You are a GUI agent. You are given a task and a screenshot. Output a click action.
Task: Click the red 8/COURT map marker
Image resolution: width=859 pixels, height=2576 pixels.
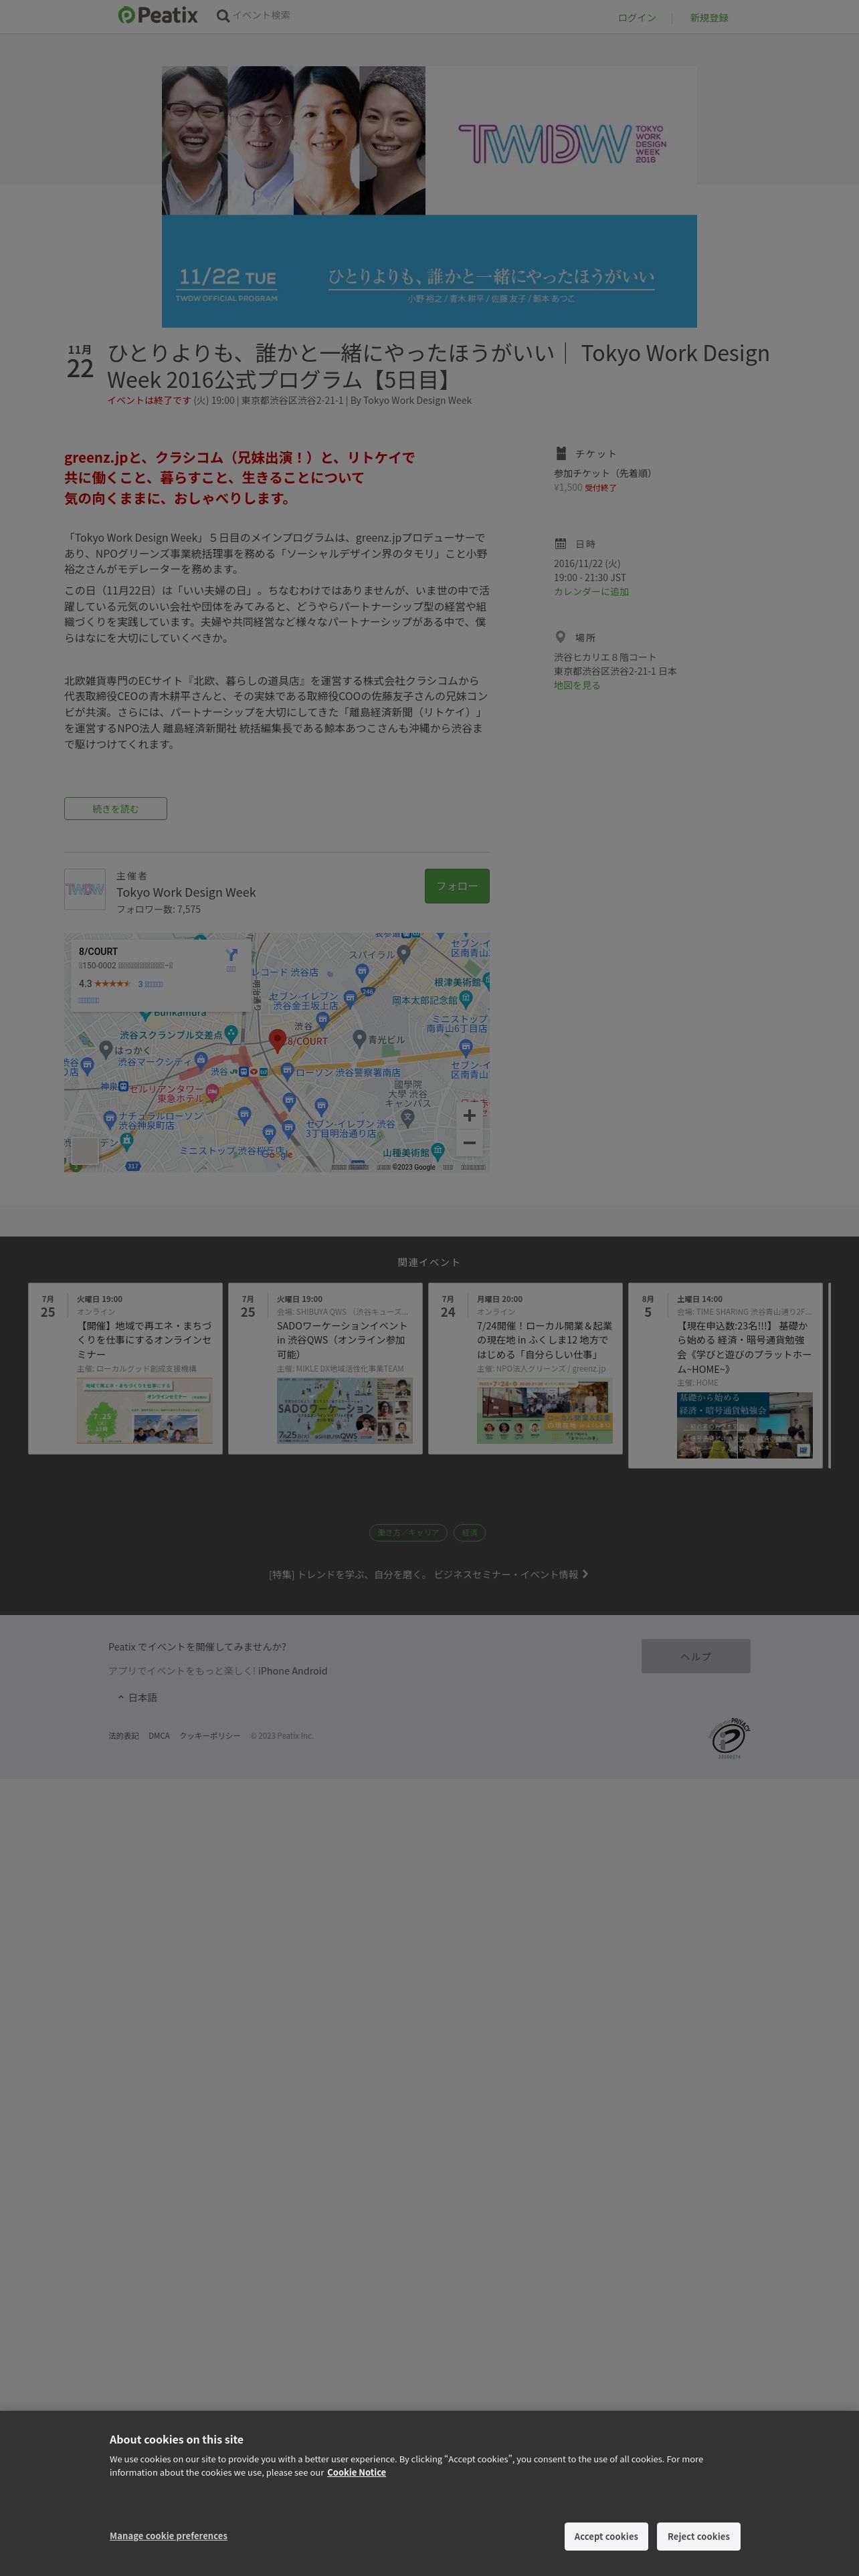(278, 1040)
